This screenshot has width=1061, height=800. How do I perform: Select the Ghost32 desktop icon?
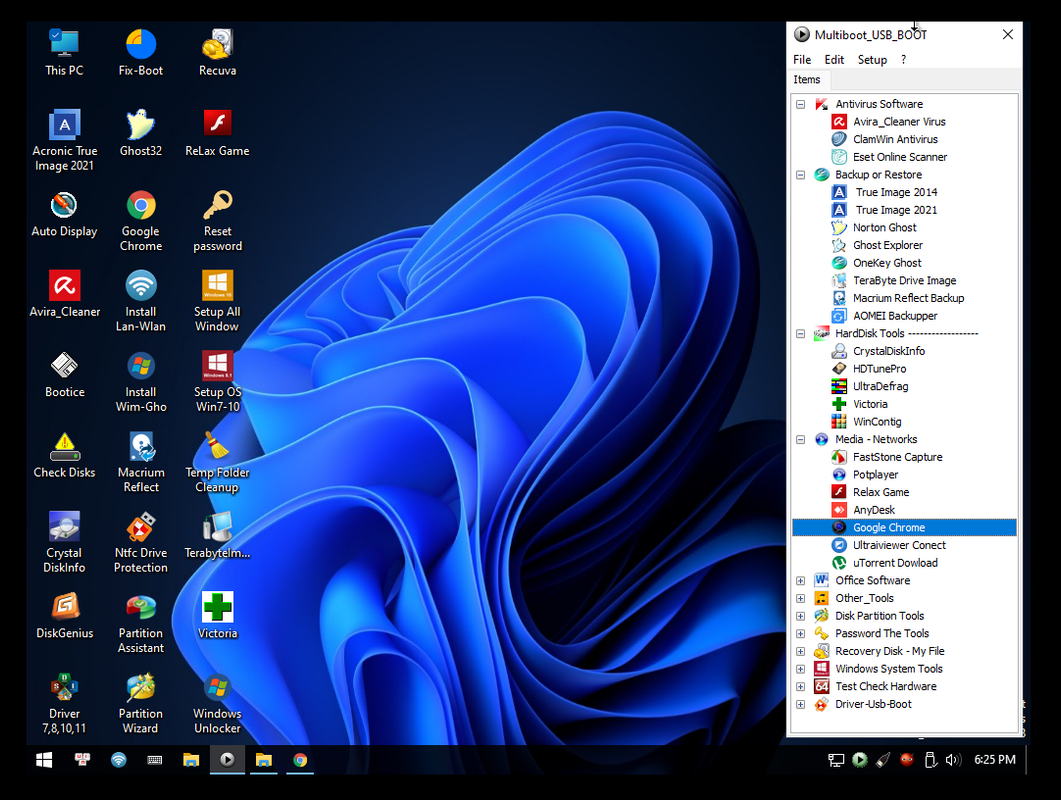tap(141, 133)
